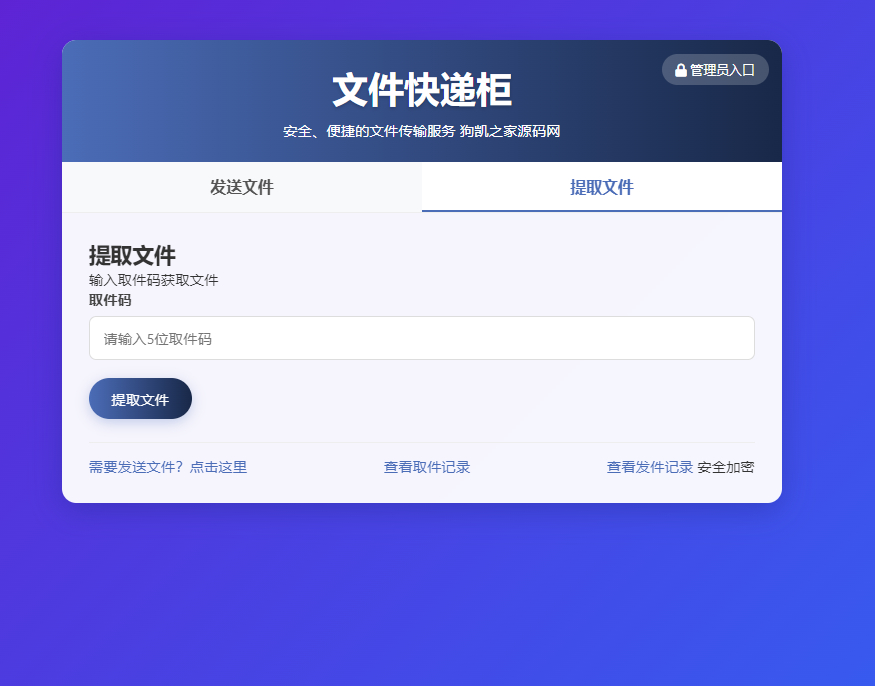The height and width of the screenshot is (686, 875).
Task: Switch to the 发送文件 tab
Action: tap(241, 187)
